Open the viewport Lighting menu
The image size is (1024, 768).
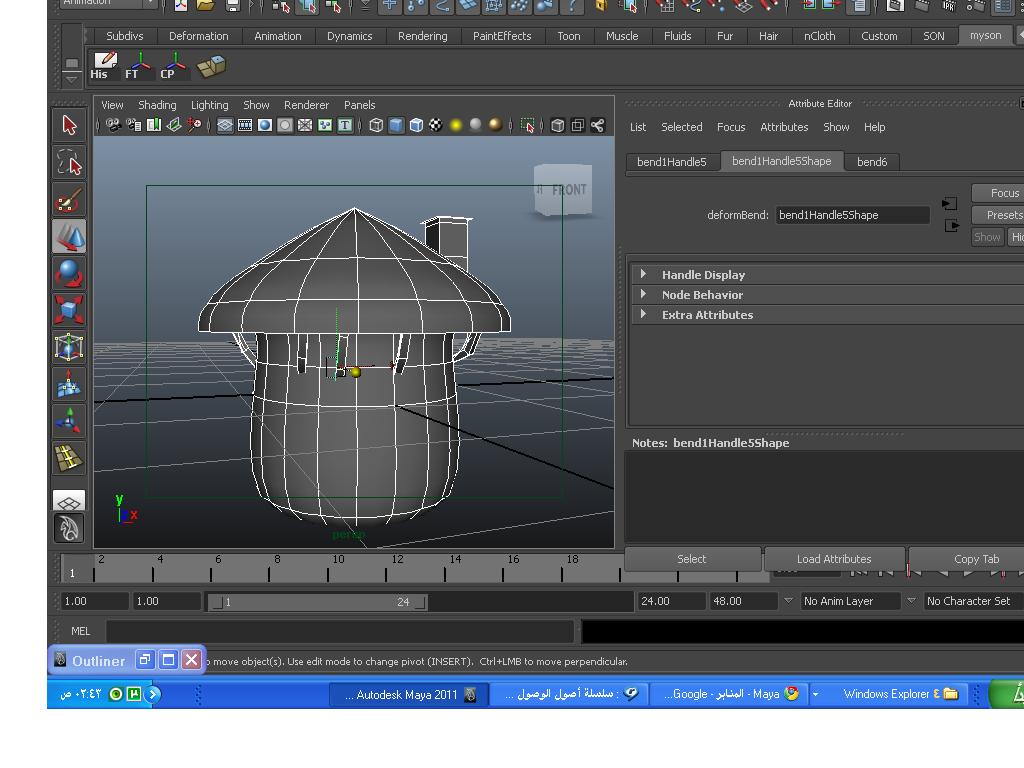coord(210,105)
